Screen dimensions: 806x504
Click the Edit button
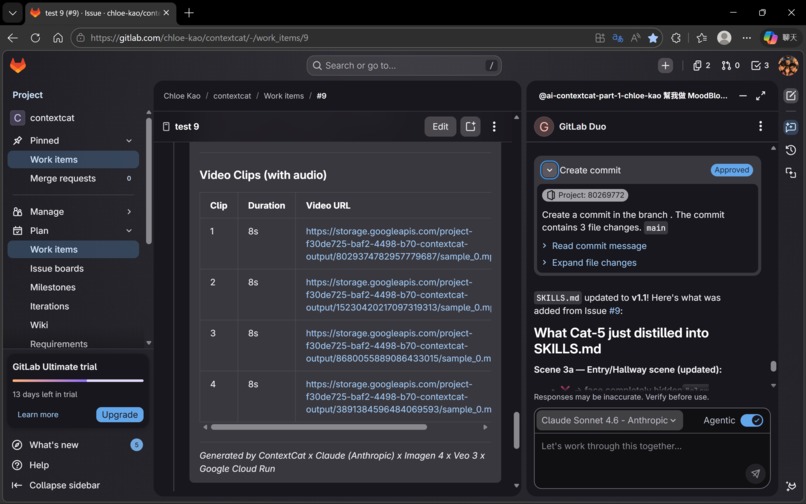pyautogui.click(x=440, y=127)
